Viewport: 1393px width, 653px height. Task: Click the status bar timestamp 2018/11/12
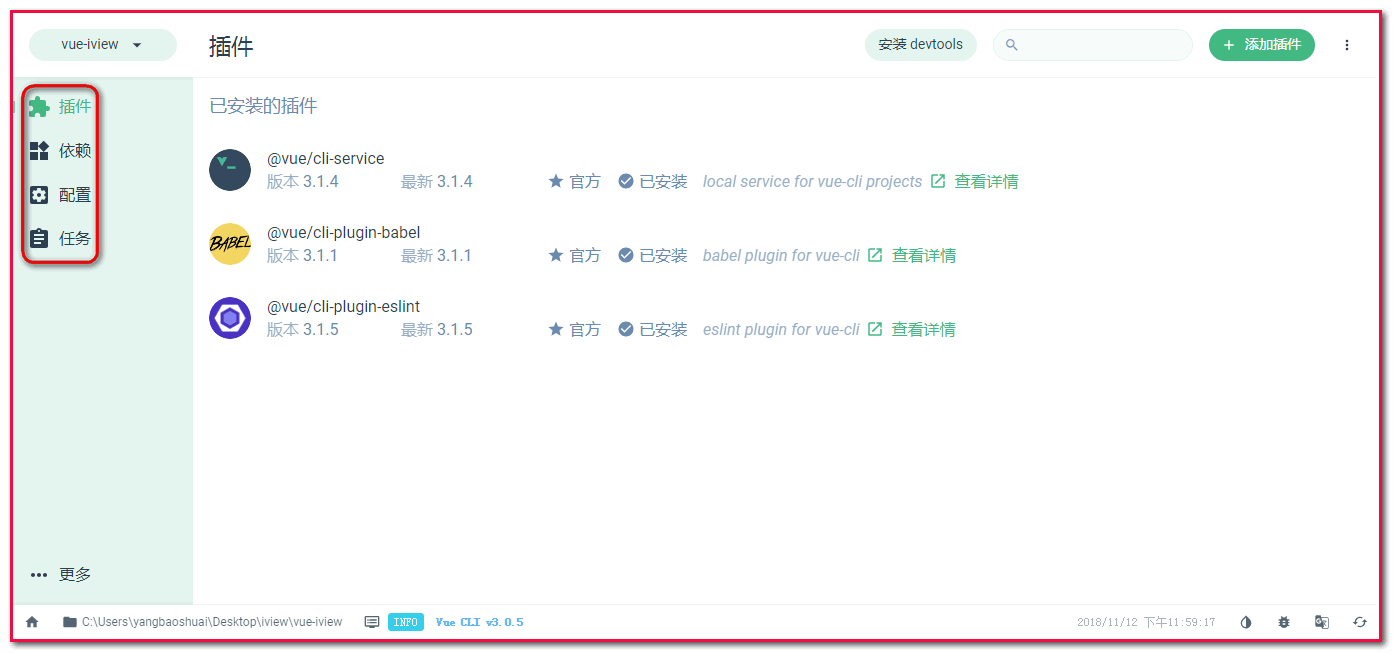coord(1146,622)
